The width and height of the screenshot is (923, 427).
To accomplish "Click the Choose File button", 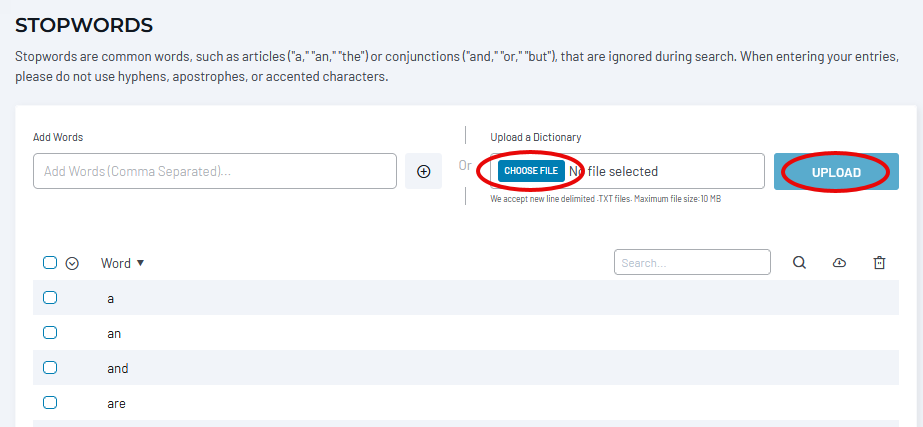I will point(531,171).
